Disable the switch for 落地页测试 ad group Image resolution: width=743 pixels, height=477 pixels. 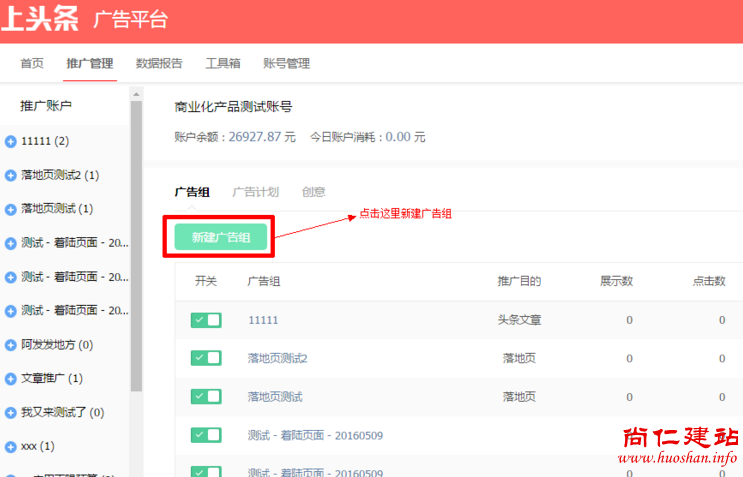[206, 396]
